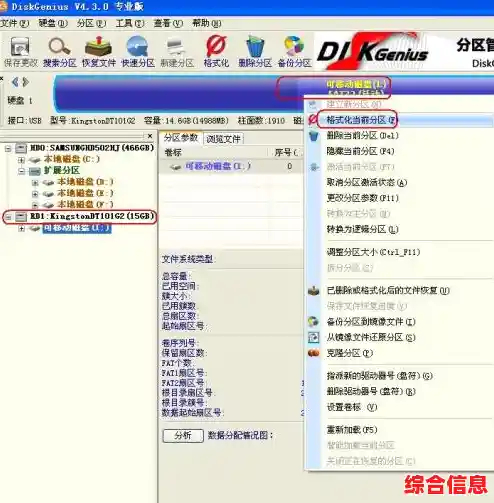Go to previous disk with left arrow
Viewport: 494px width, 503px height.
click(15, 82)
